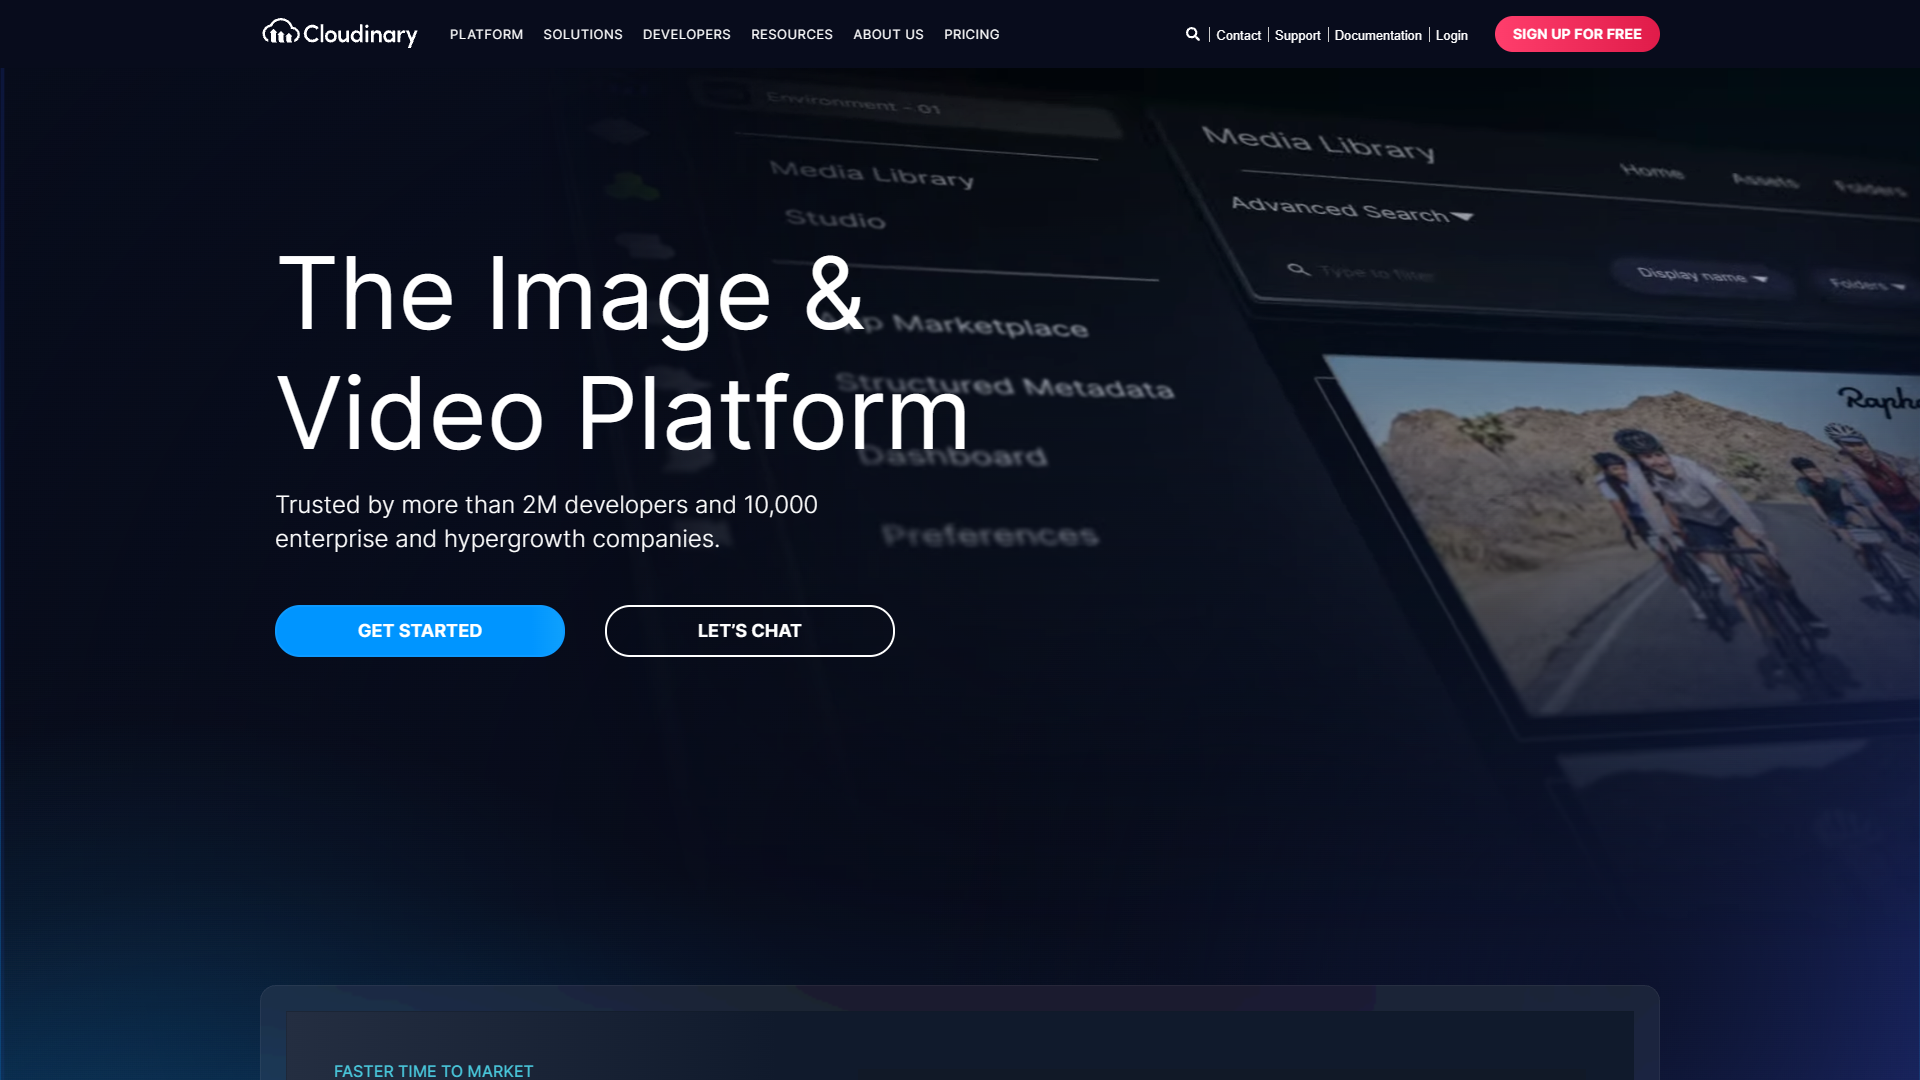Click the Get Started button
This screenshot has width=1920, height=1080.
coord(419,630)
